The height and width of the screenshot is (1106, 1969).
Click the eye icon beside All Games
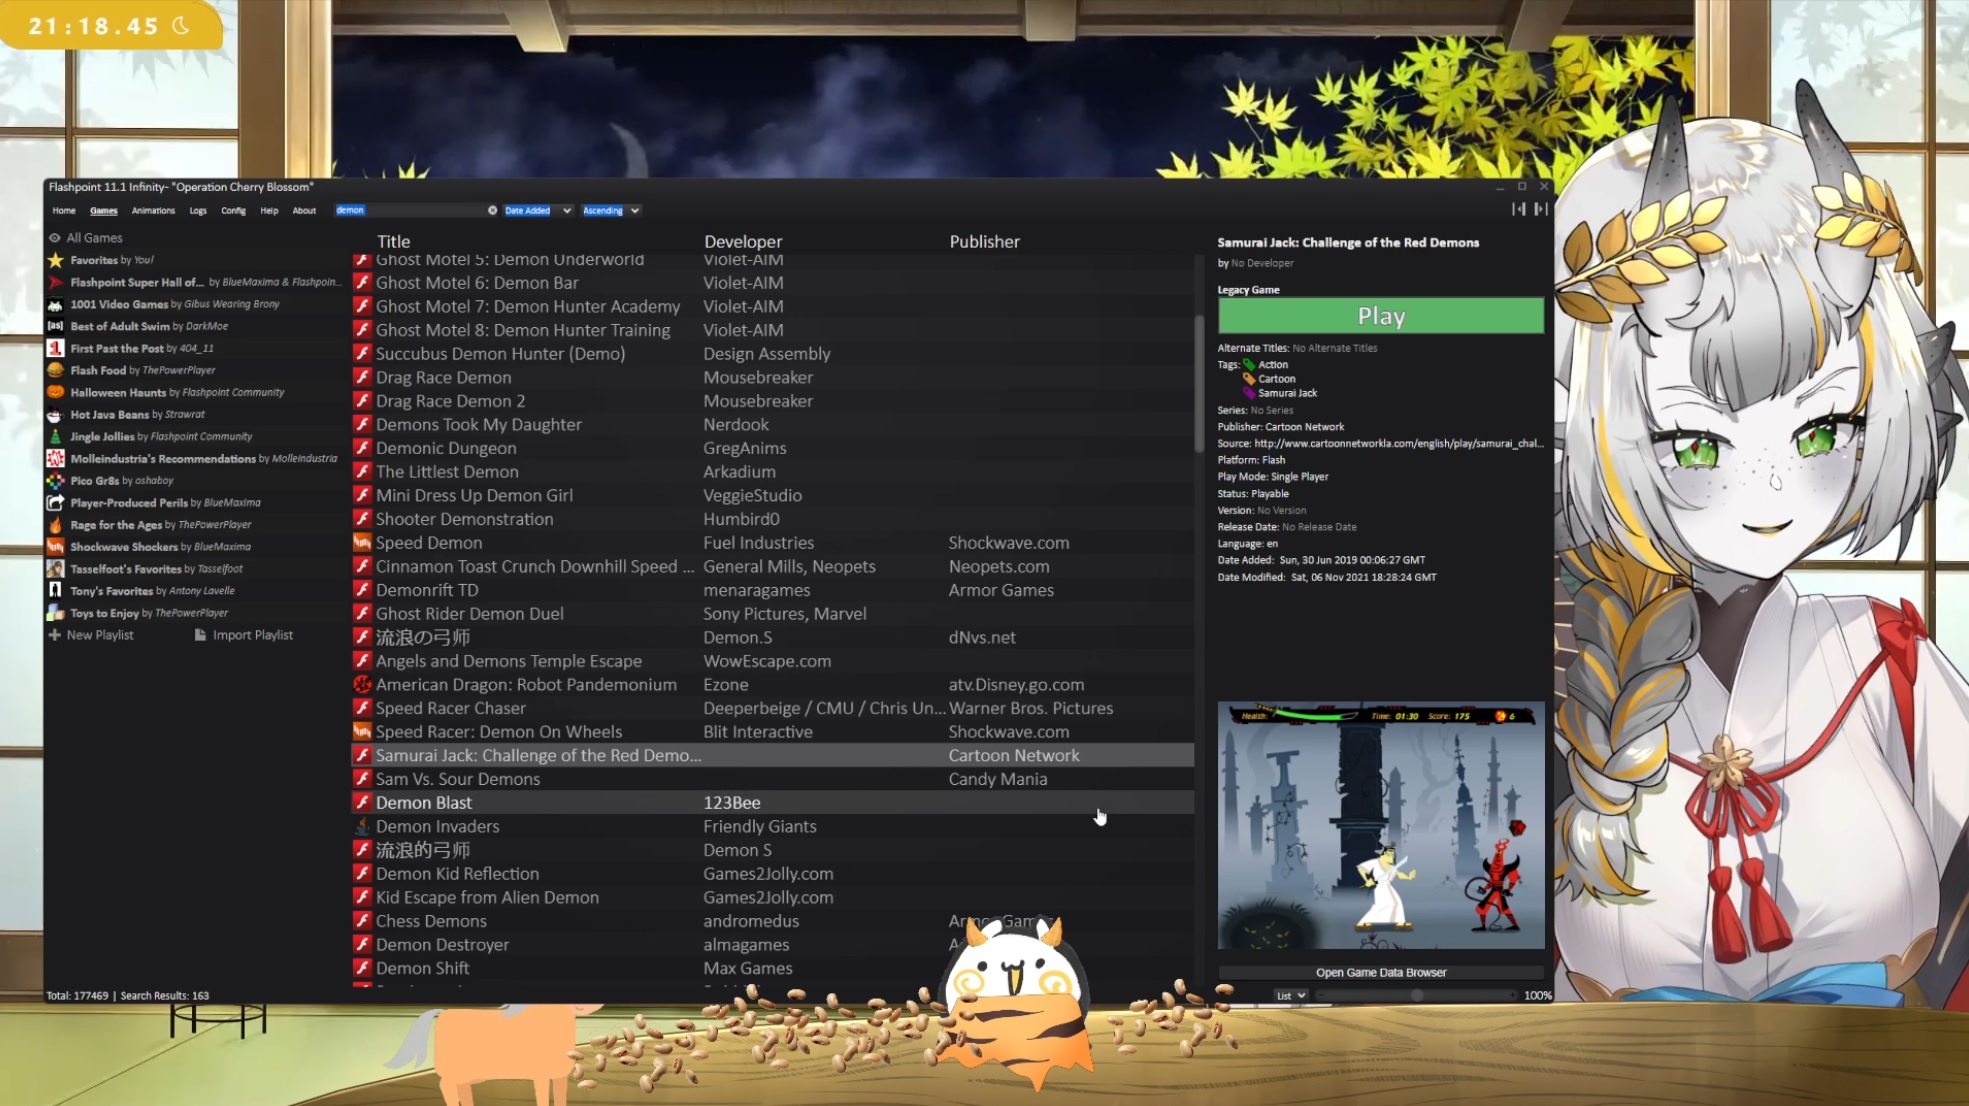55,238
